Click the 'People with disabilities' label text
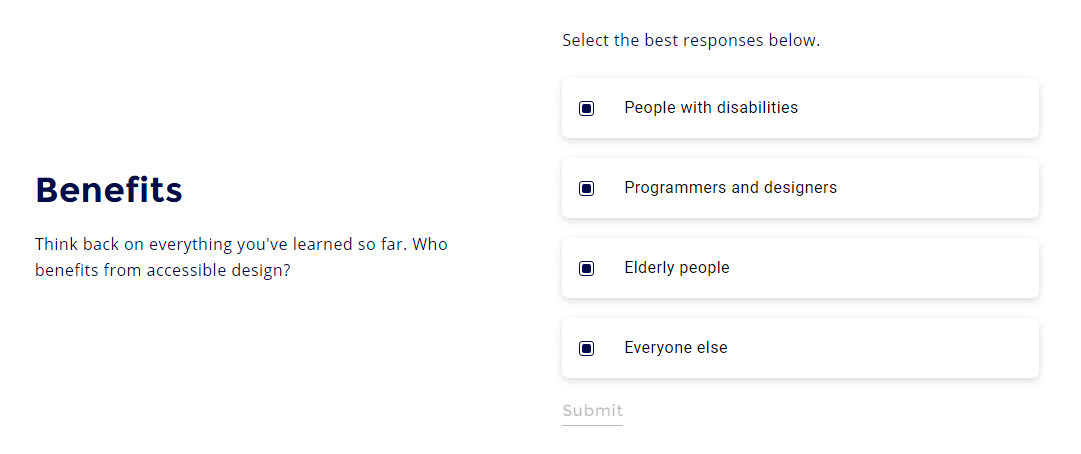Image resolution: width=1081 pixels, height=454 pixels. click(710, 108)
